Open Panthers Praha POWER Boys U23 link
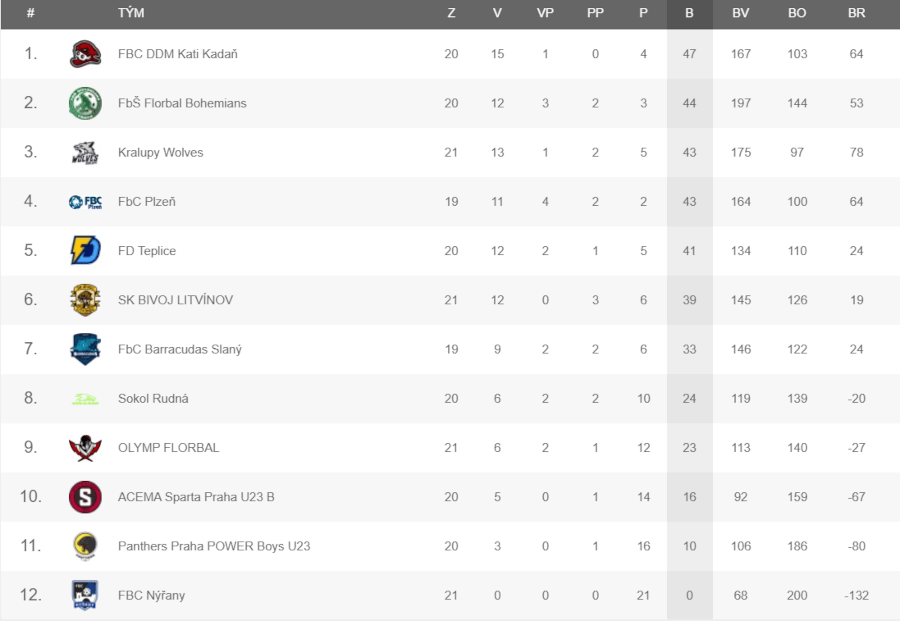The height and width of the screenshot is (621, 900). pyautogui.click(x=214, y=546)
